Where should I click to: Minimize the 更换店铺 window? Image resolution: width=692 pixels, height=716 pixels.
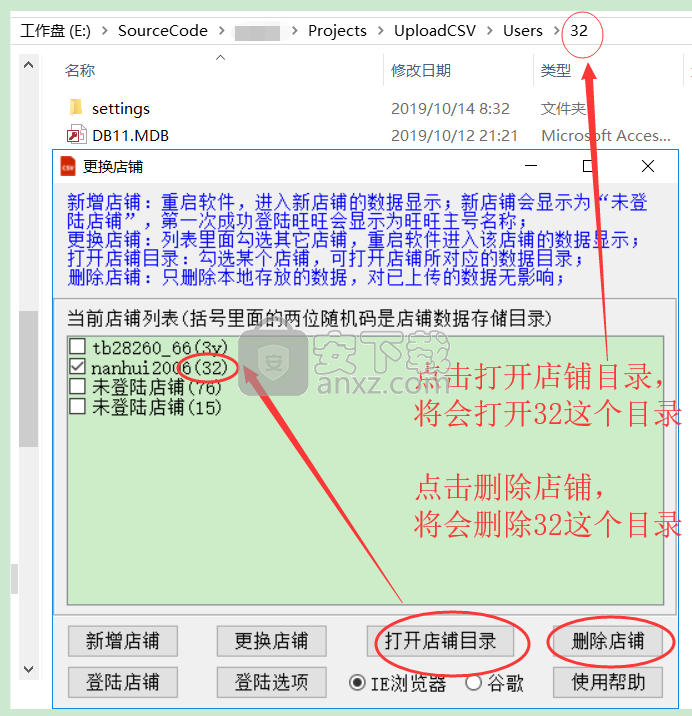point(531,166)
